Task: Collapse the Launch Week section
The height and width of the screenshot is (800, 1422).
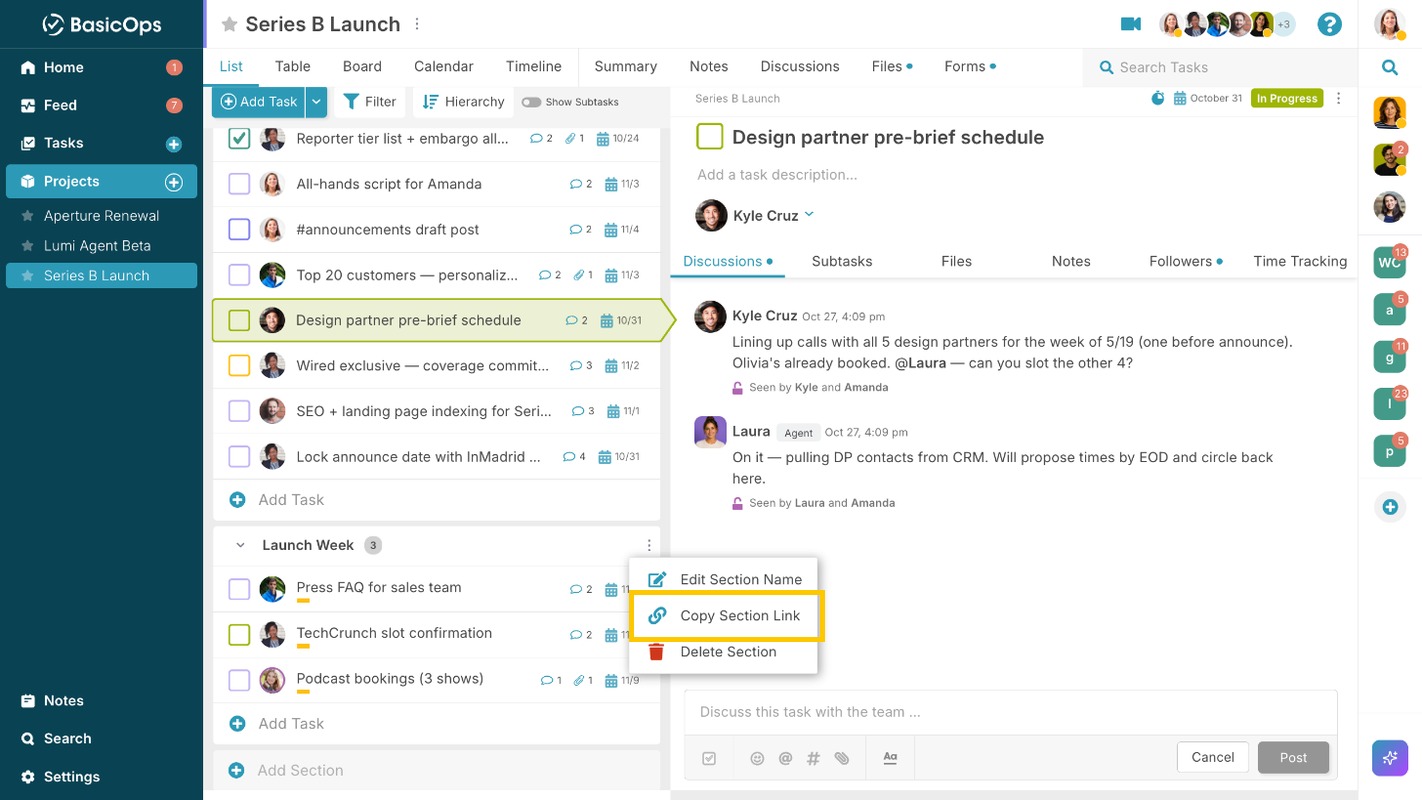Action: (x=240, y=546)
